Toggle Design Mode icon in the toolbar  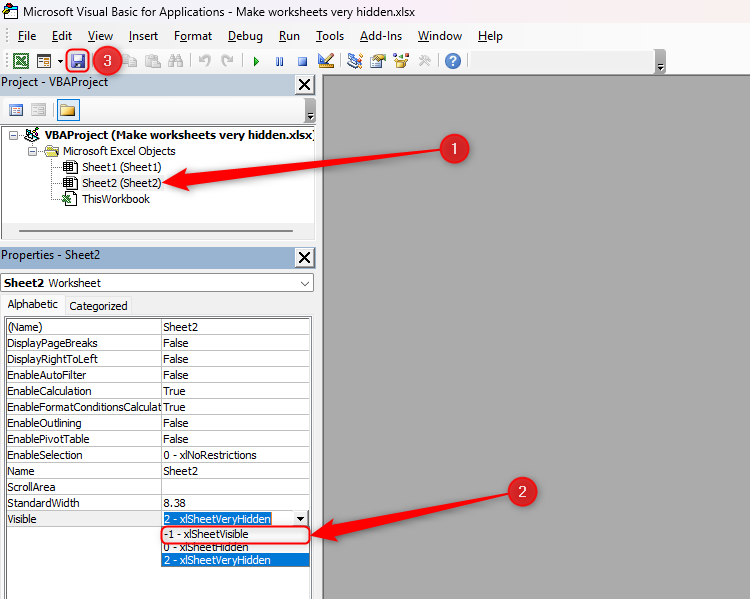pyautogui.click(x=325, y=61)
